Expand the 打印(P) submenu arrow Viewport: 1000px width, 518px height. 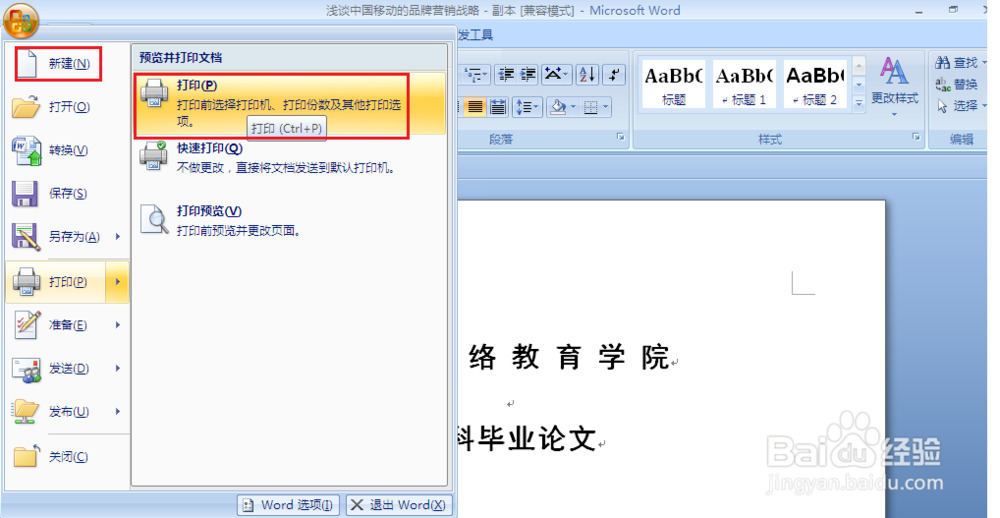(x=118, y=281)
